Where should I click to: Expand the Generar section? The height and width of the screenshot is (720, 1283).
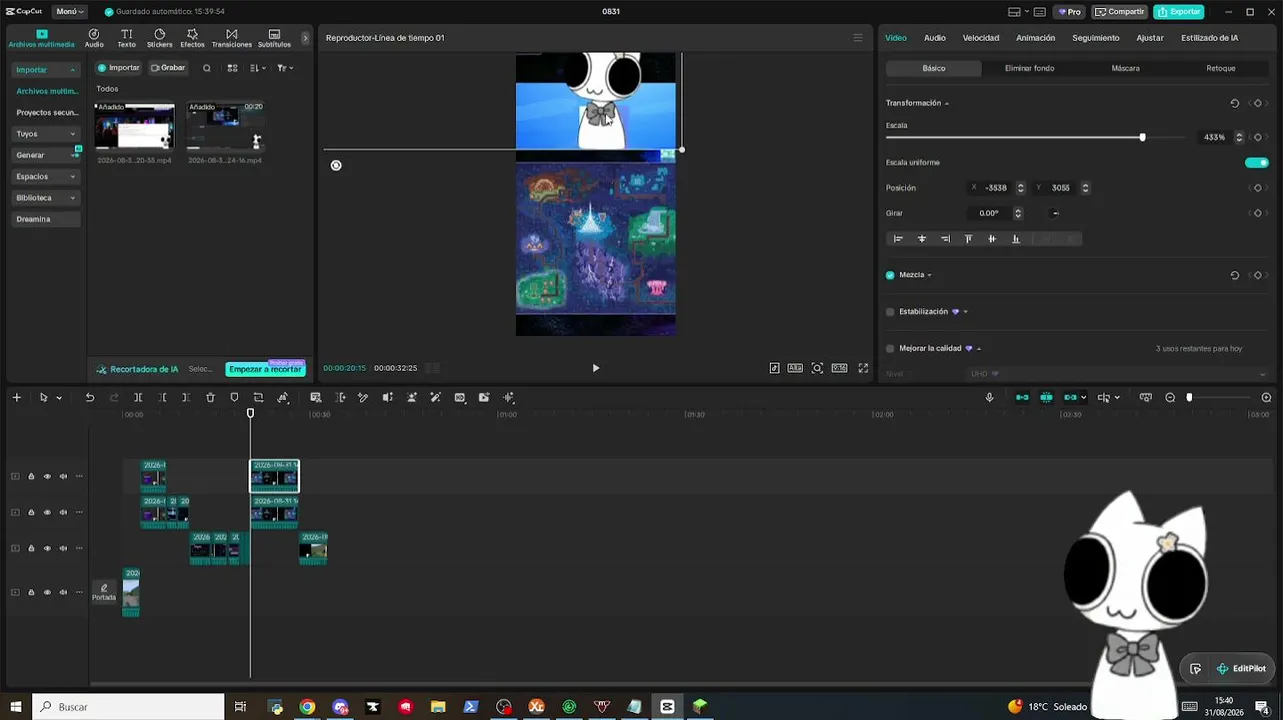pos(46,155)
